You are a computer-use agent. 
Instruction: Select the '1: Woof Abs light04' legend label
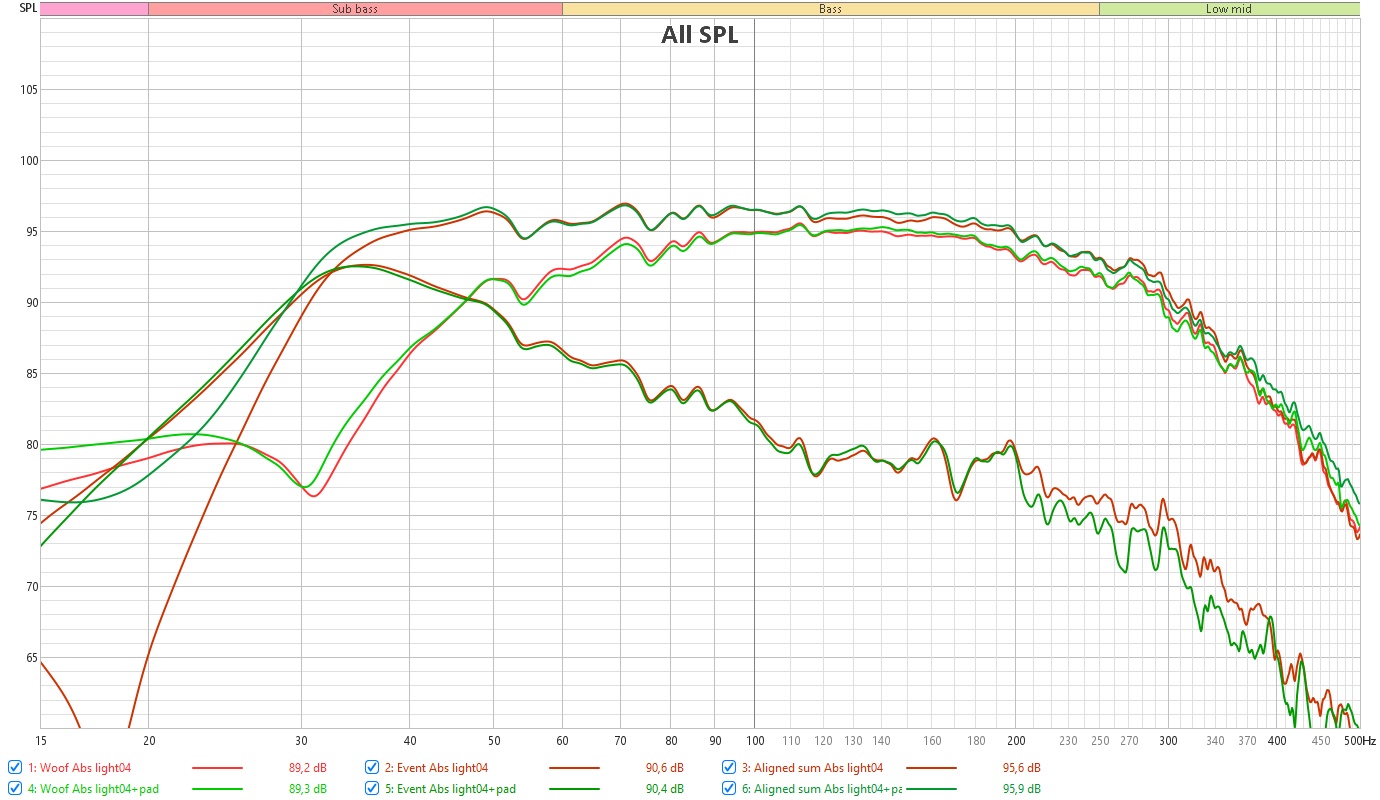(x=79, y=768)
